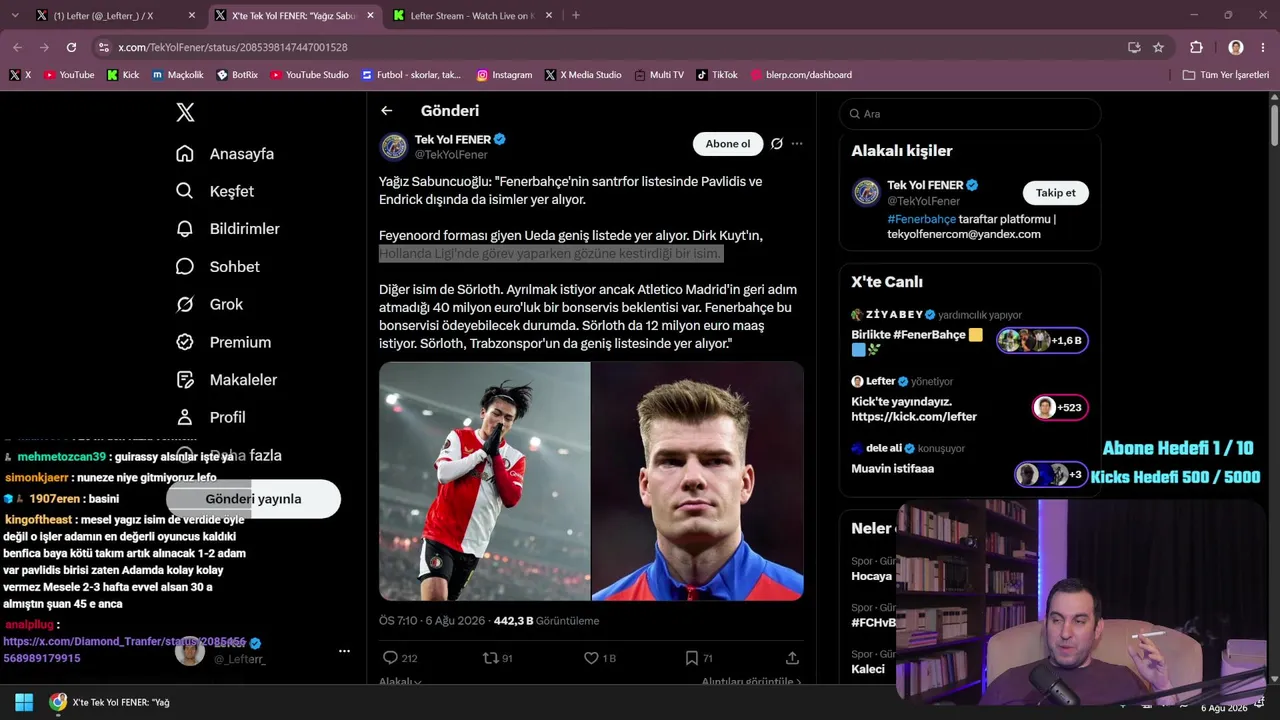The height and width of the screenshot is (720, 1280).
Task: Bookmark this page with the star icon
Action: [1158, 47]
